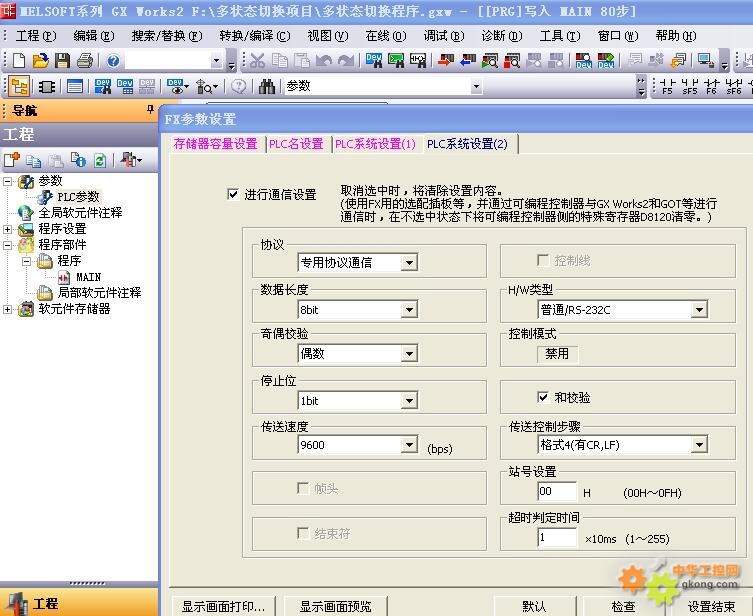Click the Paste icon in toolbar

(x=302, y=60)
